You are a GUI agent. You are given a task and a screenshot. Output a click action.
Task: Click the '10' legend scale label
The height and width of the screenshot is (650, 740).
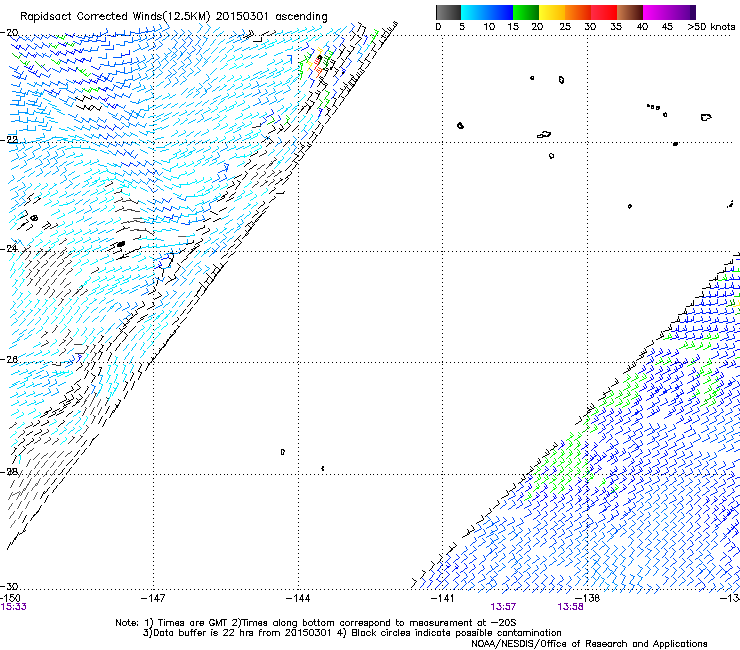click(x=489, y=27)
